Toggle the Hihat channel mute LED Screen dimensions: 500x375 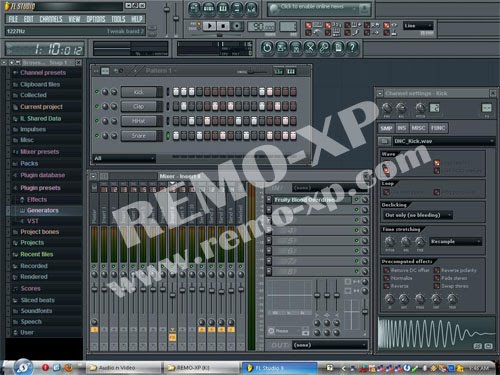click(x=97, y=121)
